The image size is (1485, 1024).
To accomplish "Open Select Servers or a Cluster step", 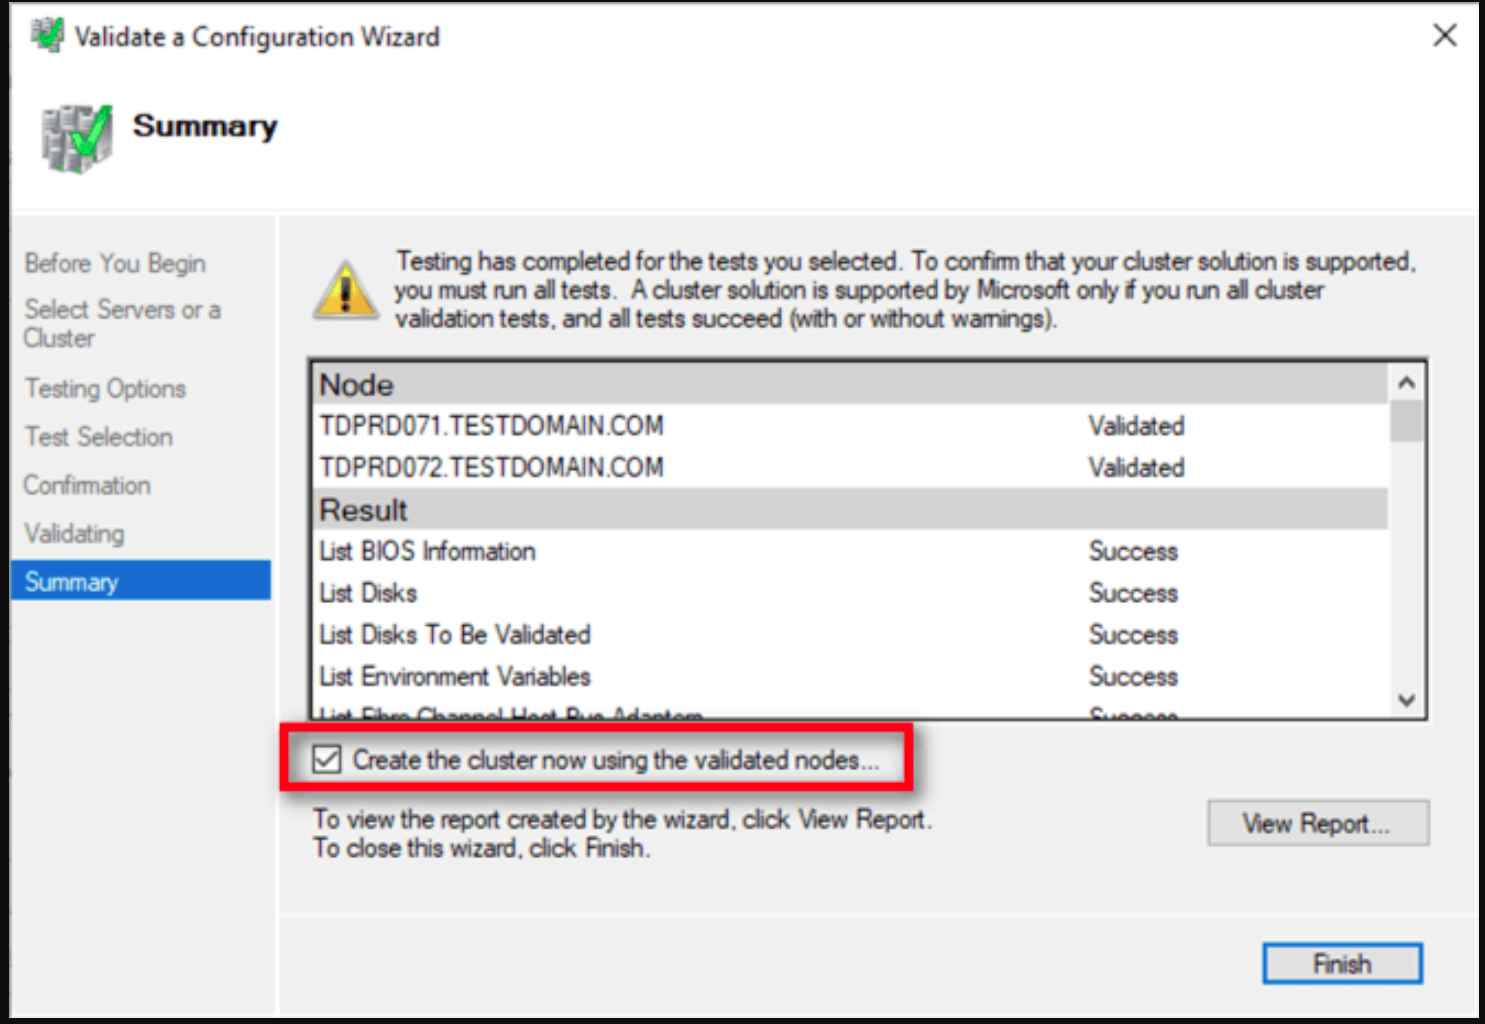I will pyautogui.click(x=122, y=323).
